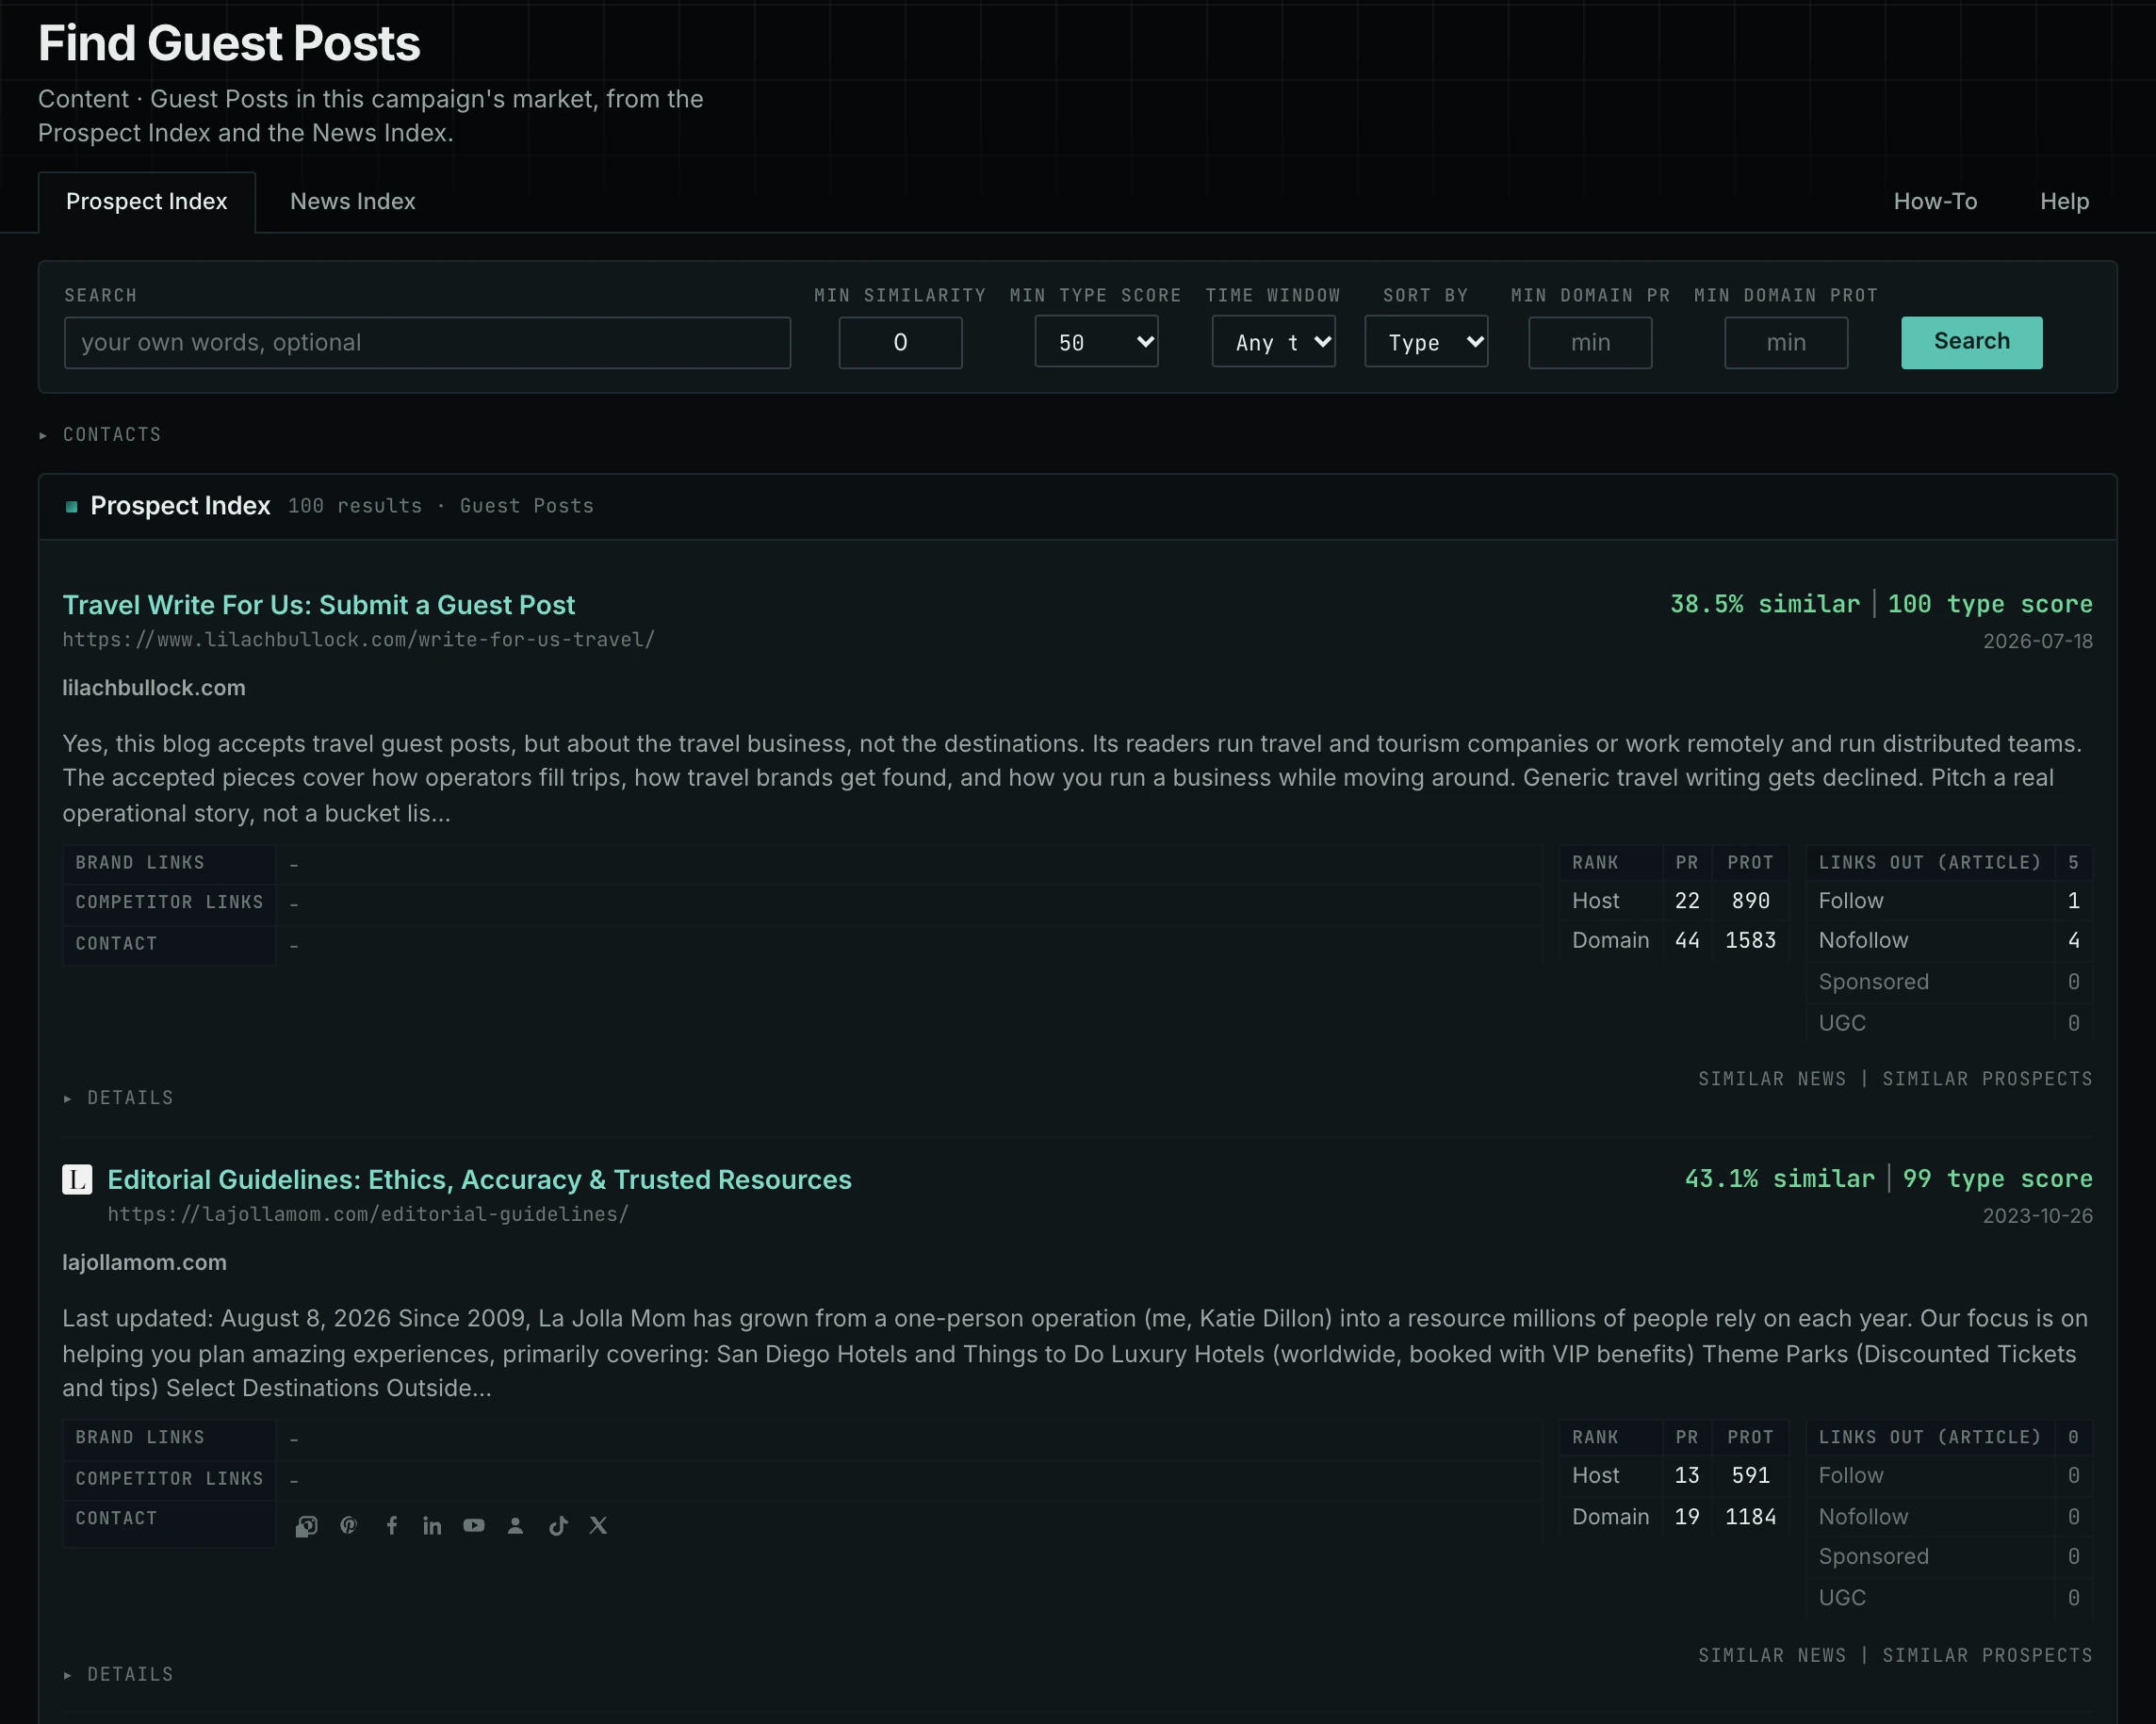Click Similar News for the lilachbullock.com result
The image size is (2156, 1724).
[1772, 1078]
